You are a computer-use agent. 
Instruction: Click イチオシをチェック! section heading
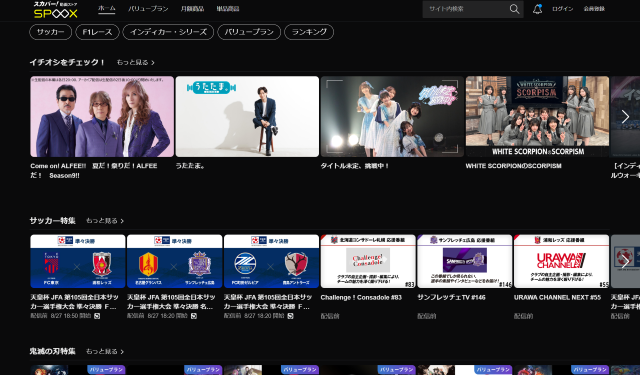(67, 62)
